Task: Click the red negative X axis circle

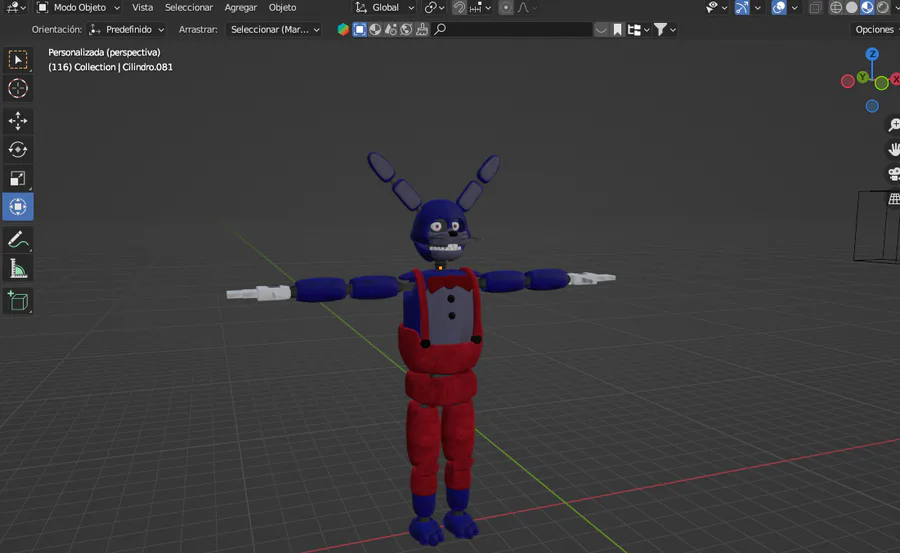Action: click(x=847, y=82)
